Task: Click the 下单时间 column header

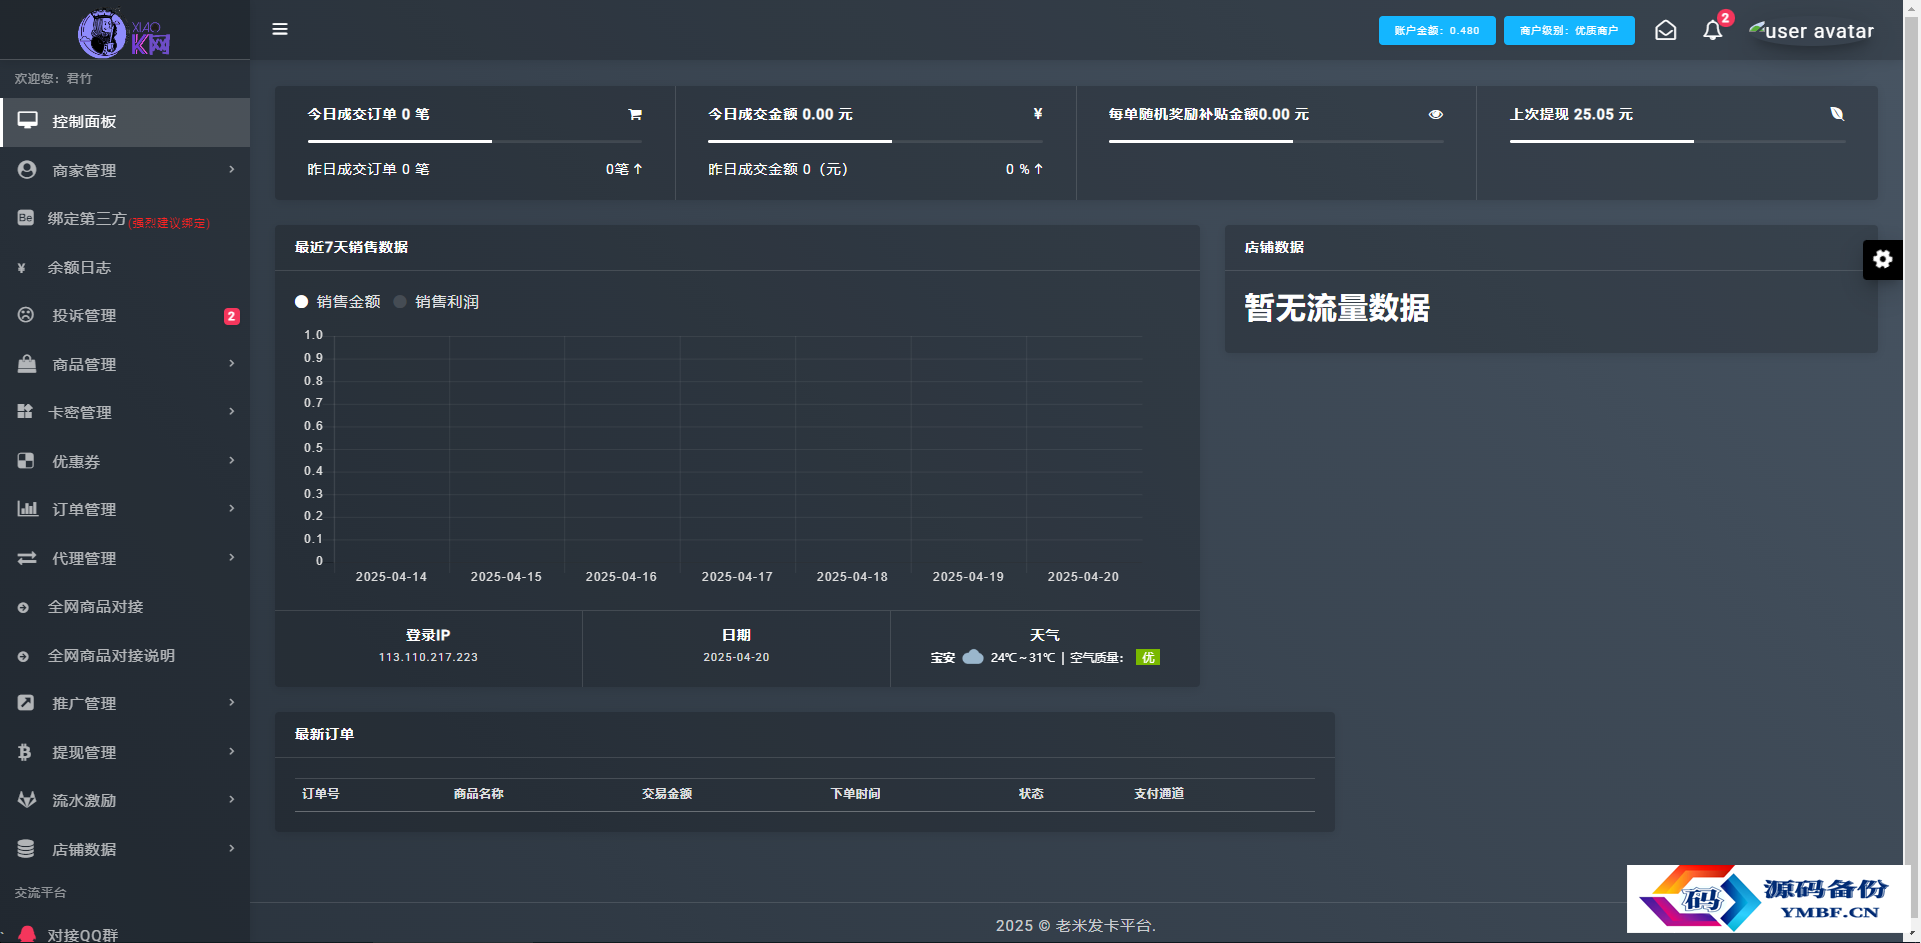Action: [855, 794]
